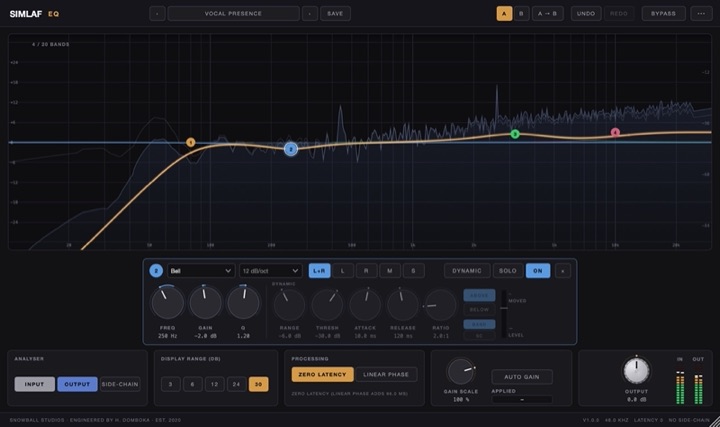
Task: Select green EQ band node 3
Action: point(515,134)
